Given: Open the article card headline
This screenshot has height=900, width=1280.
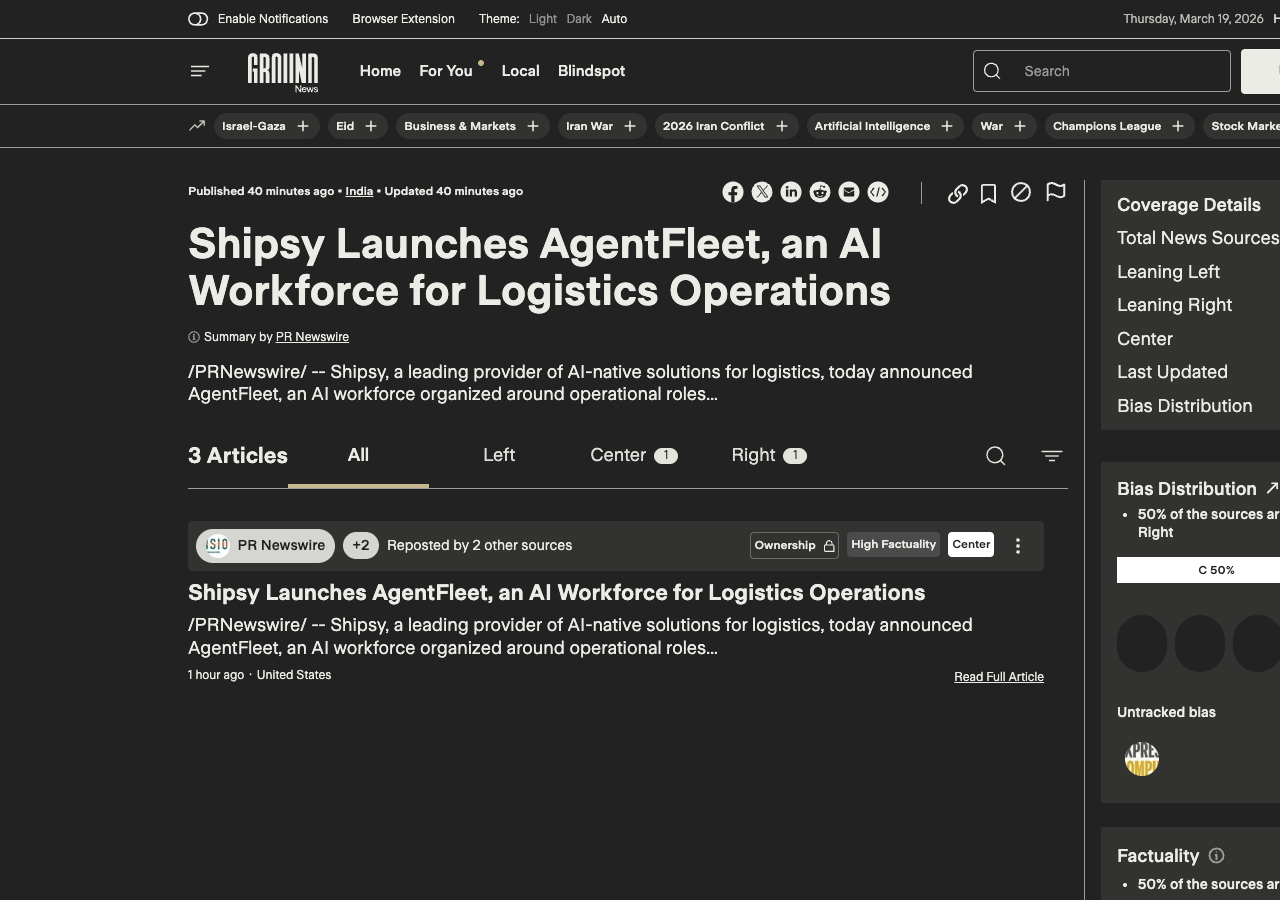Looking at the screenshot, I should click(556, 592).
